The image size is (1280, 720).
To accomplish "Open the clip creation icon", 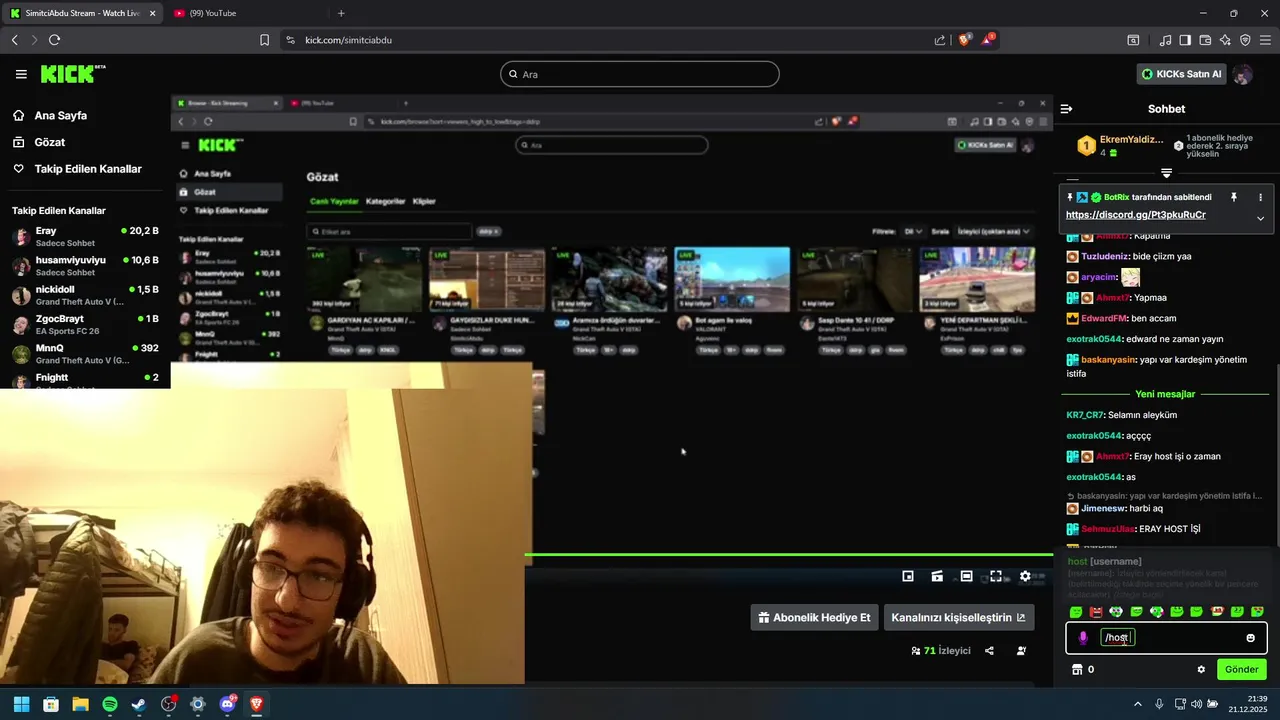I will pyautogui.click(x=937, y=576).
